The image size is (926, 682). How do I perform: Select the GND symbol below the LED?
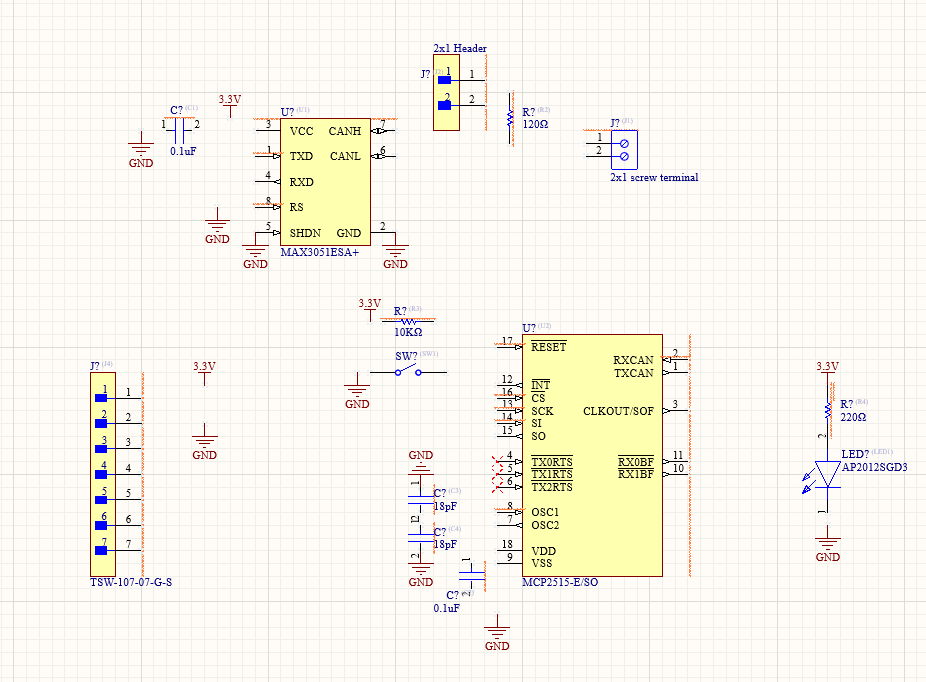point(827,548)
